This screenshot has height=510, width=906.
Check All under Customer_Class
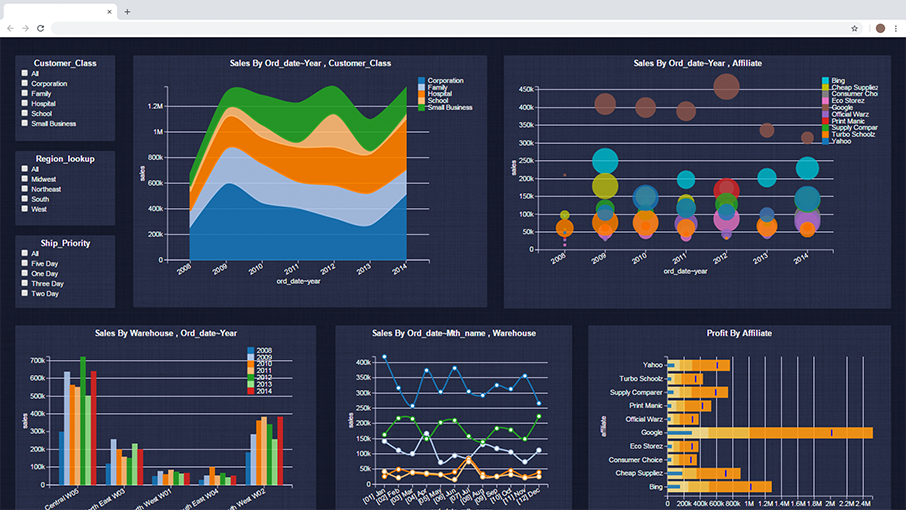[24, 73]
